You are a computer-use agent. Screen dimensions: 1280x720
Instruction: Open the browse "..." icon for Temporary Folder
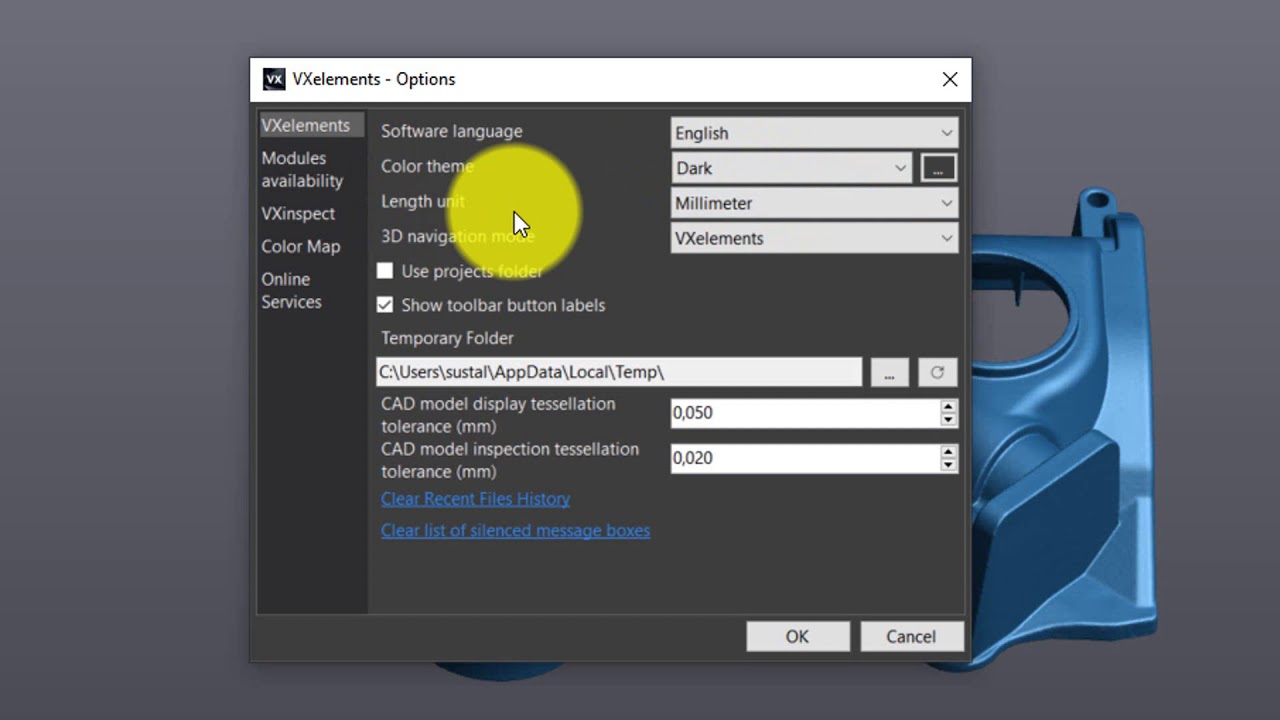coord(889,372)
